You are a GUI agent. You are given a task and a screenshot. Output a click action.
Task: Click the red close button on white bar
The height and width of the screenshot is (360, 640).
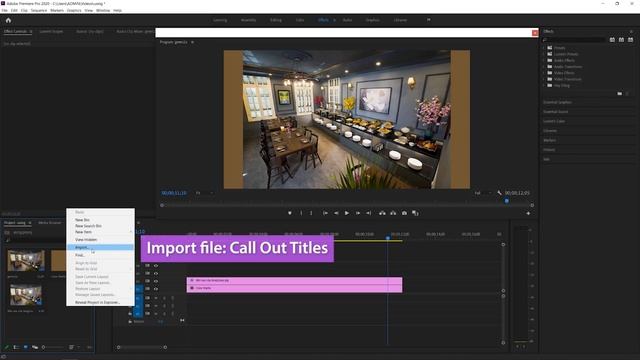point(535,33)
